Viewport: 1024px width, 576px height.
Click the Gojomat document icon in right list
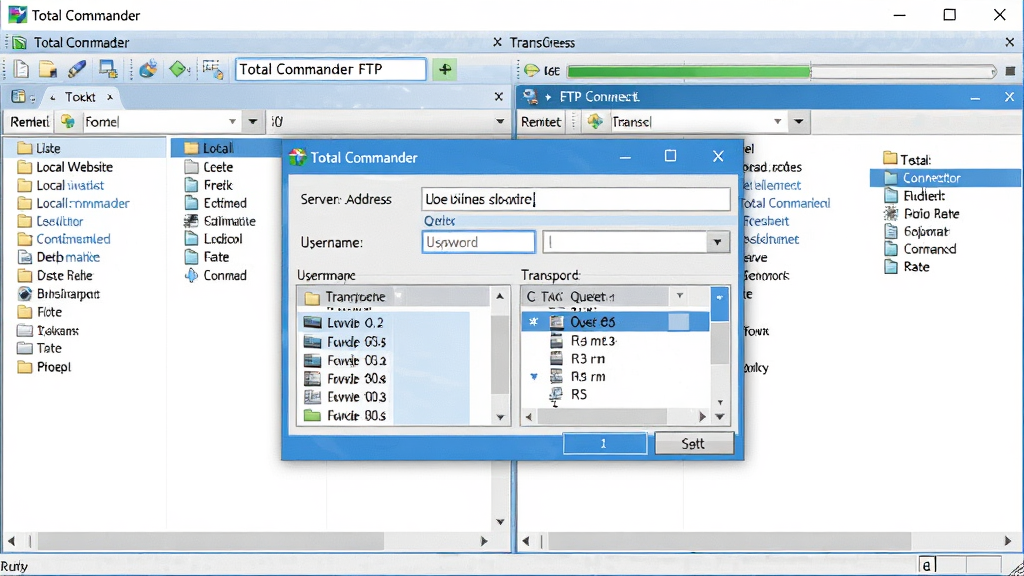(891, 231)
